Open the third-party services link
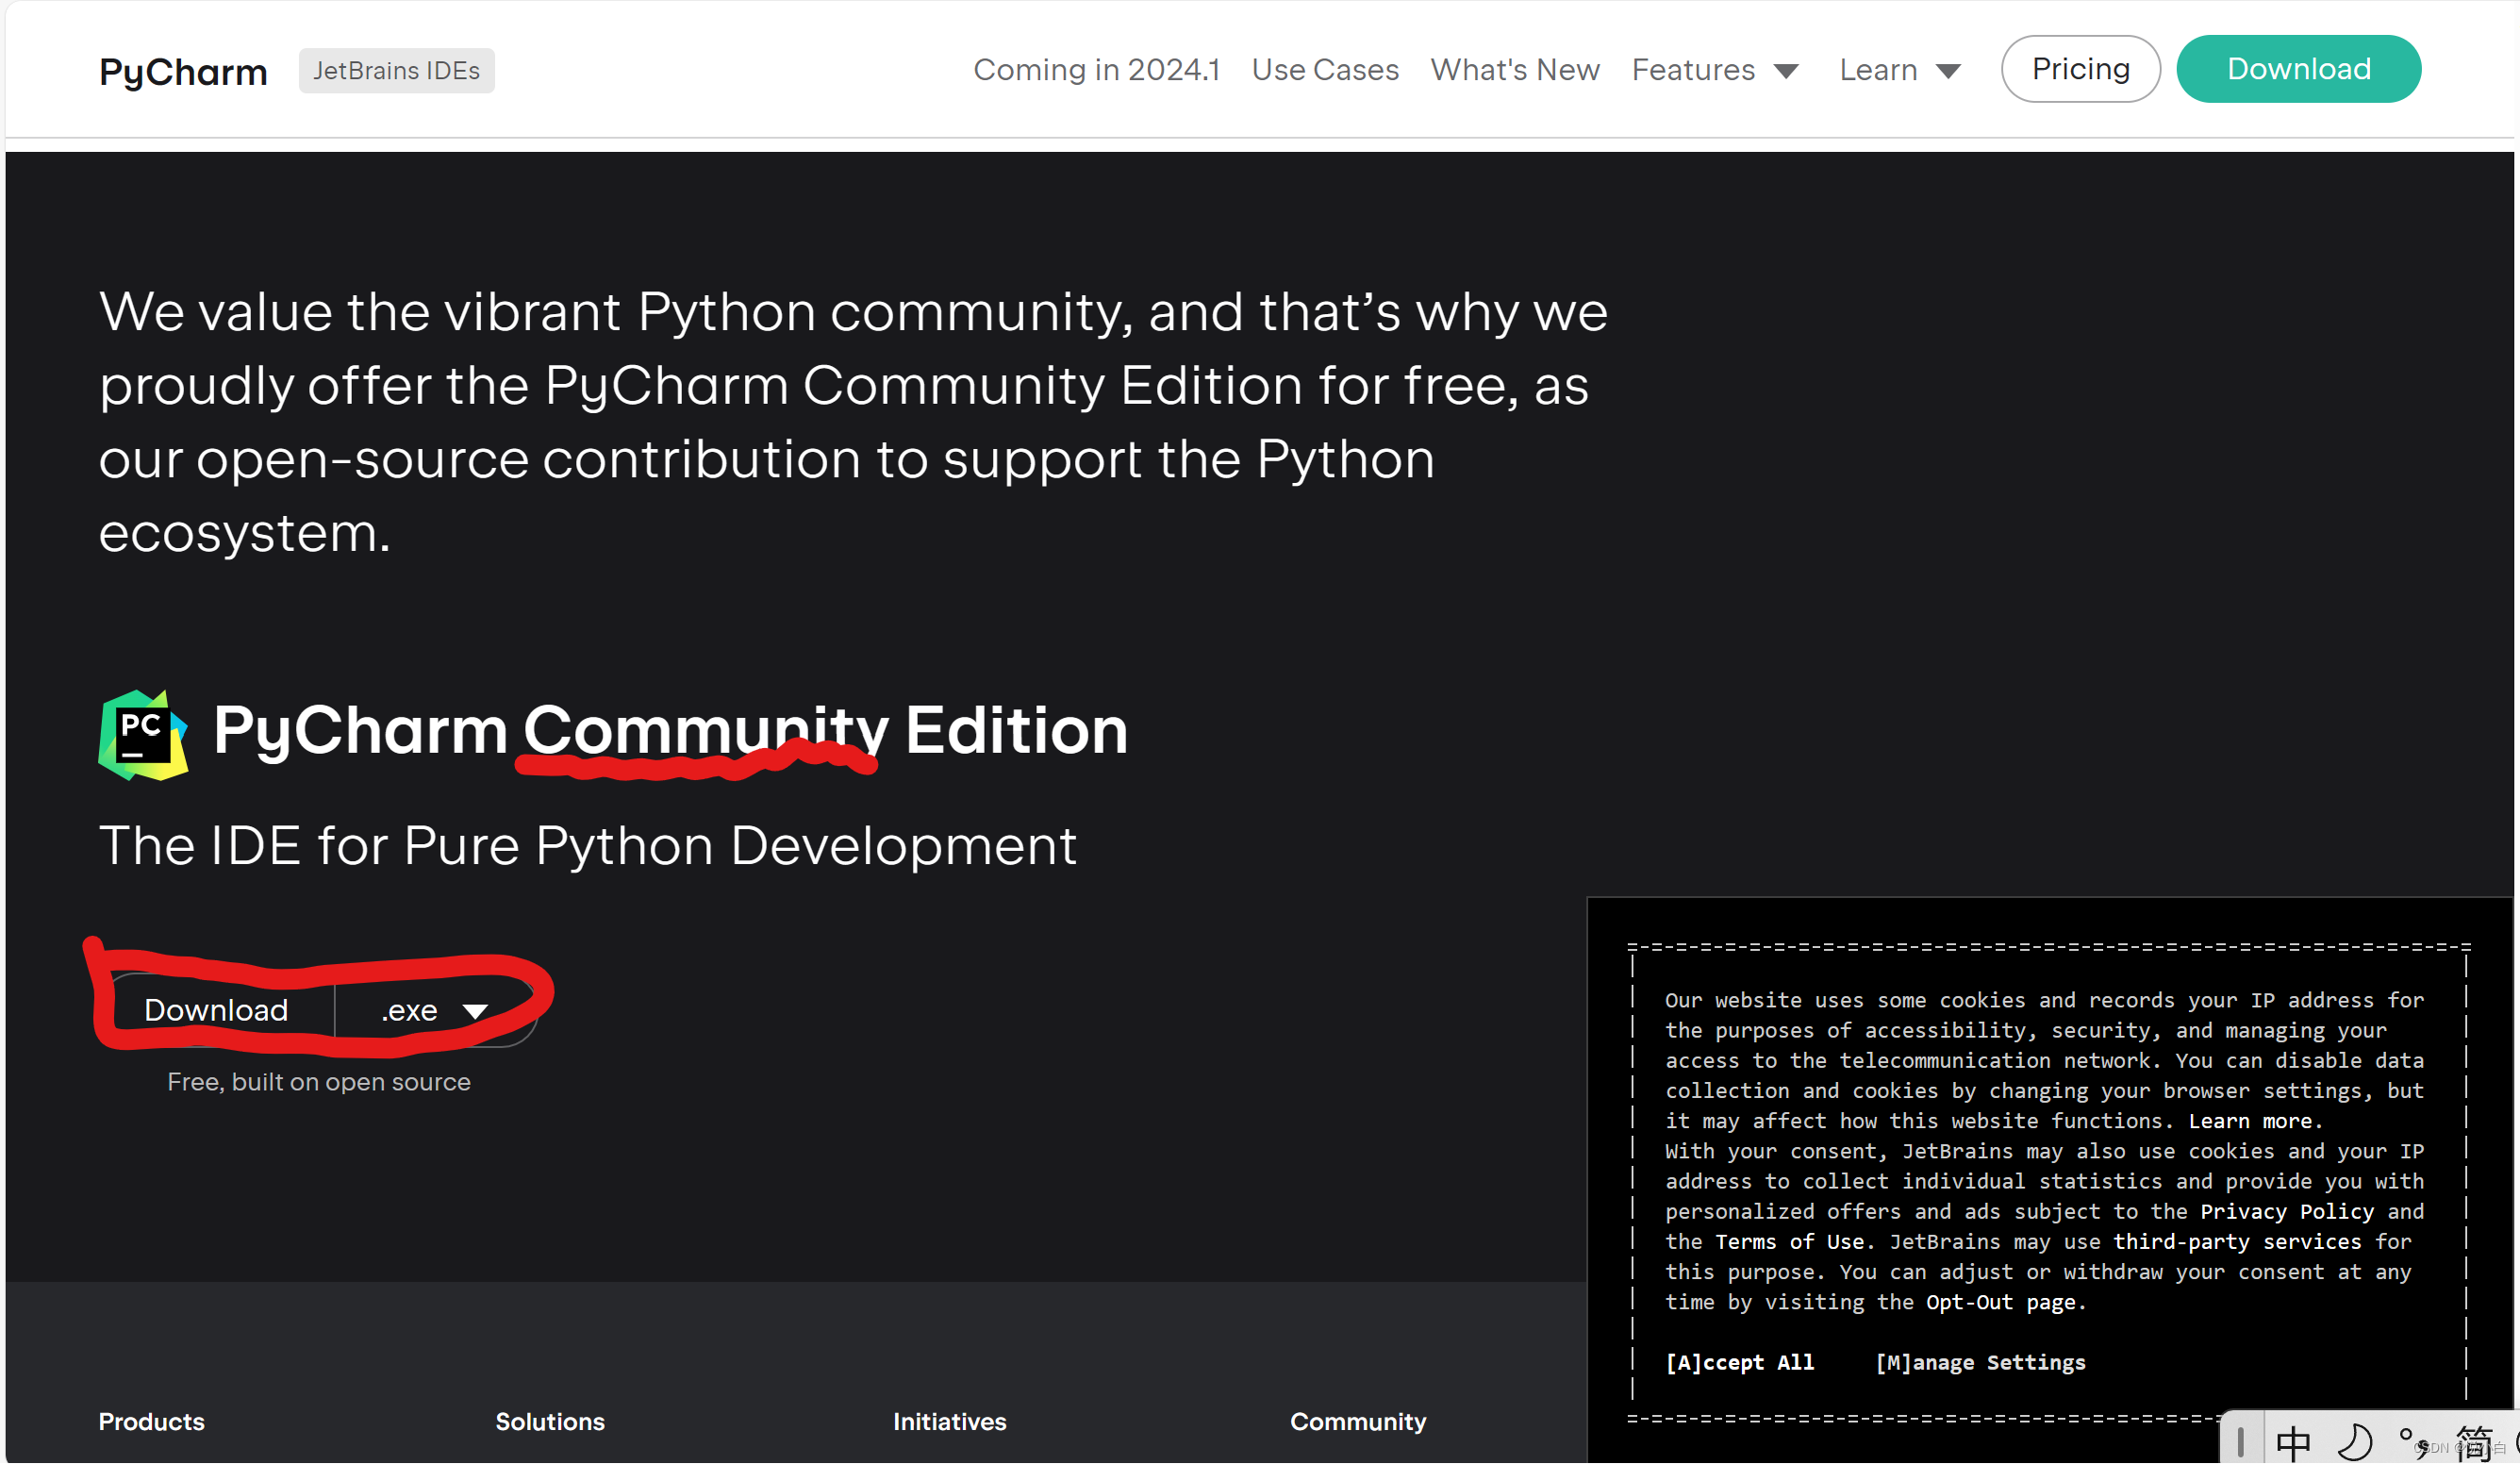The image size is (2520, 1464). [x=2236, y=1242]
